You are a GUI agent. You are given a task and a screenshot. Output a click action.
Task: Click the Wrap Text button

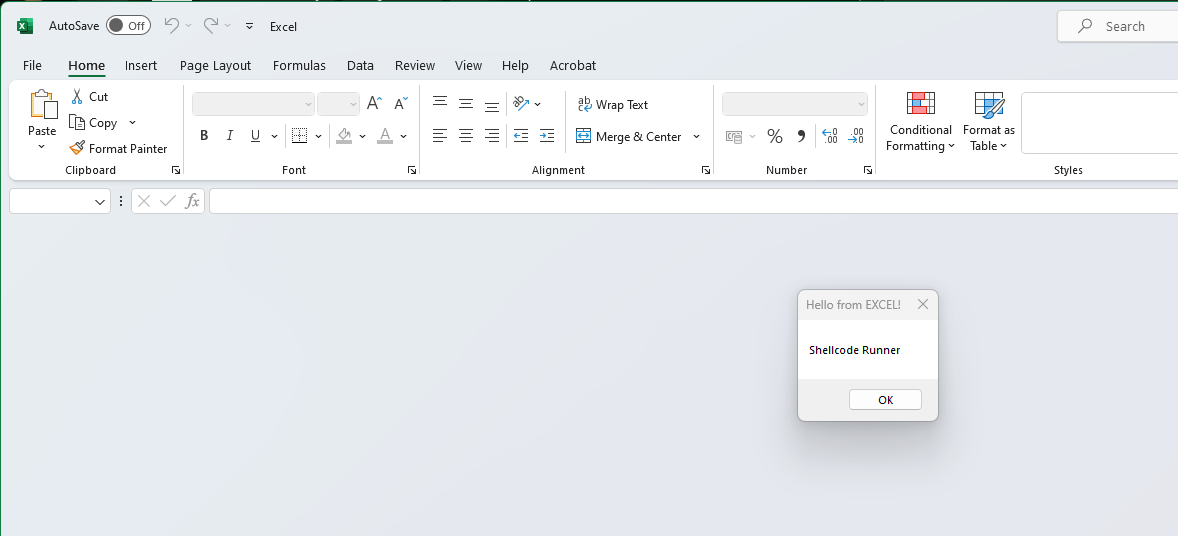612,105
